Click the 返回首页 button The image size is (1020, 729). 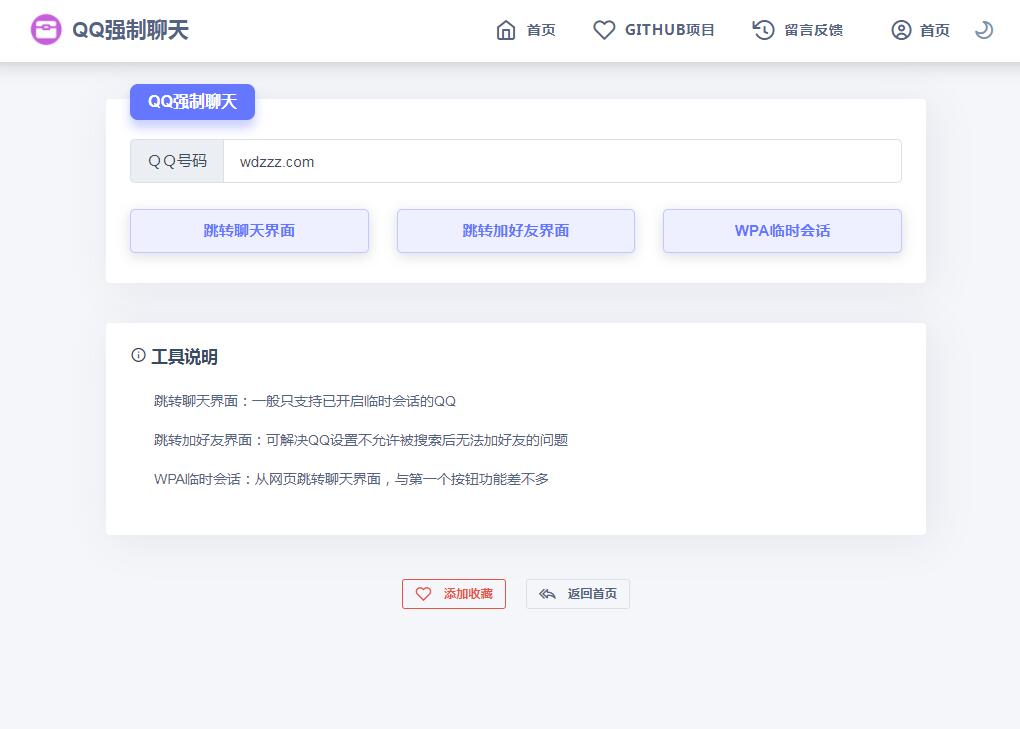[577, 593]
